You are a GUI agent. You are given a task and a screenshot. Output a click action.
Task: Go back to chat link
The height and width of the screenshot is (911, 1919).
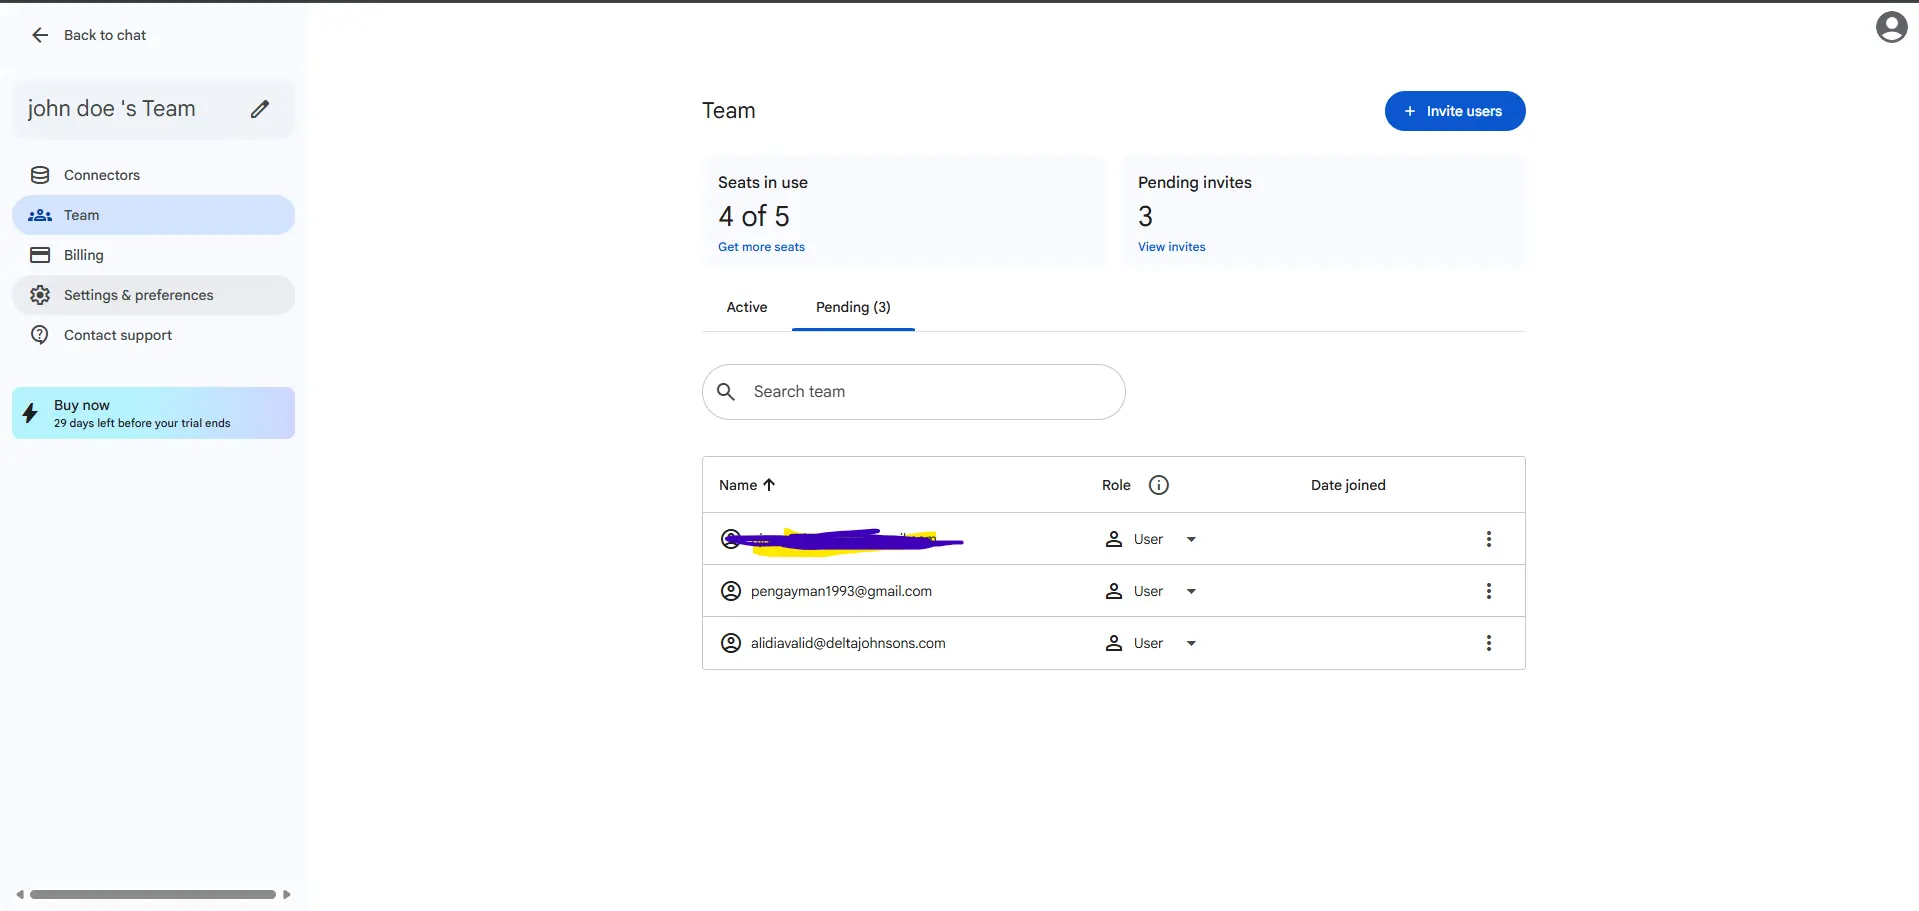coord(105,35)
